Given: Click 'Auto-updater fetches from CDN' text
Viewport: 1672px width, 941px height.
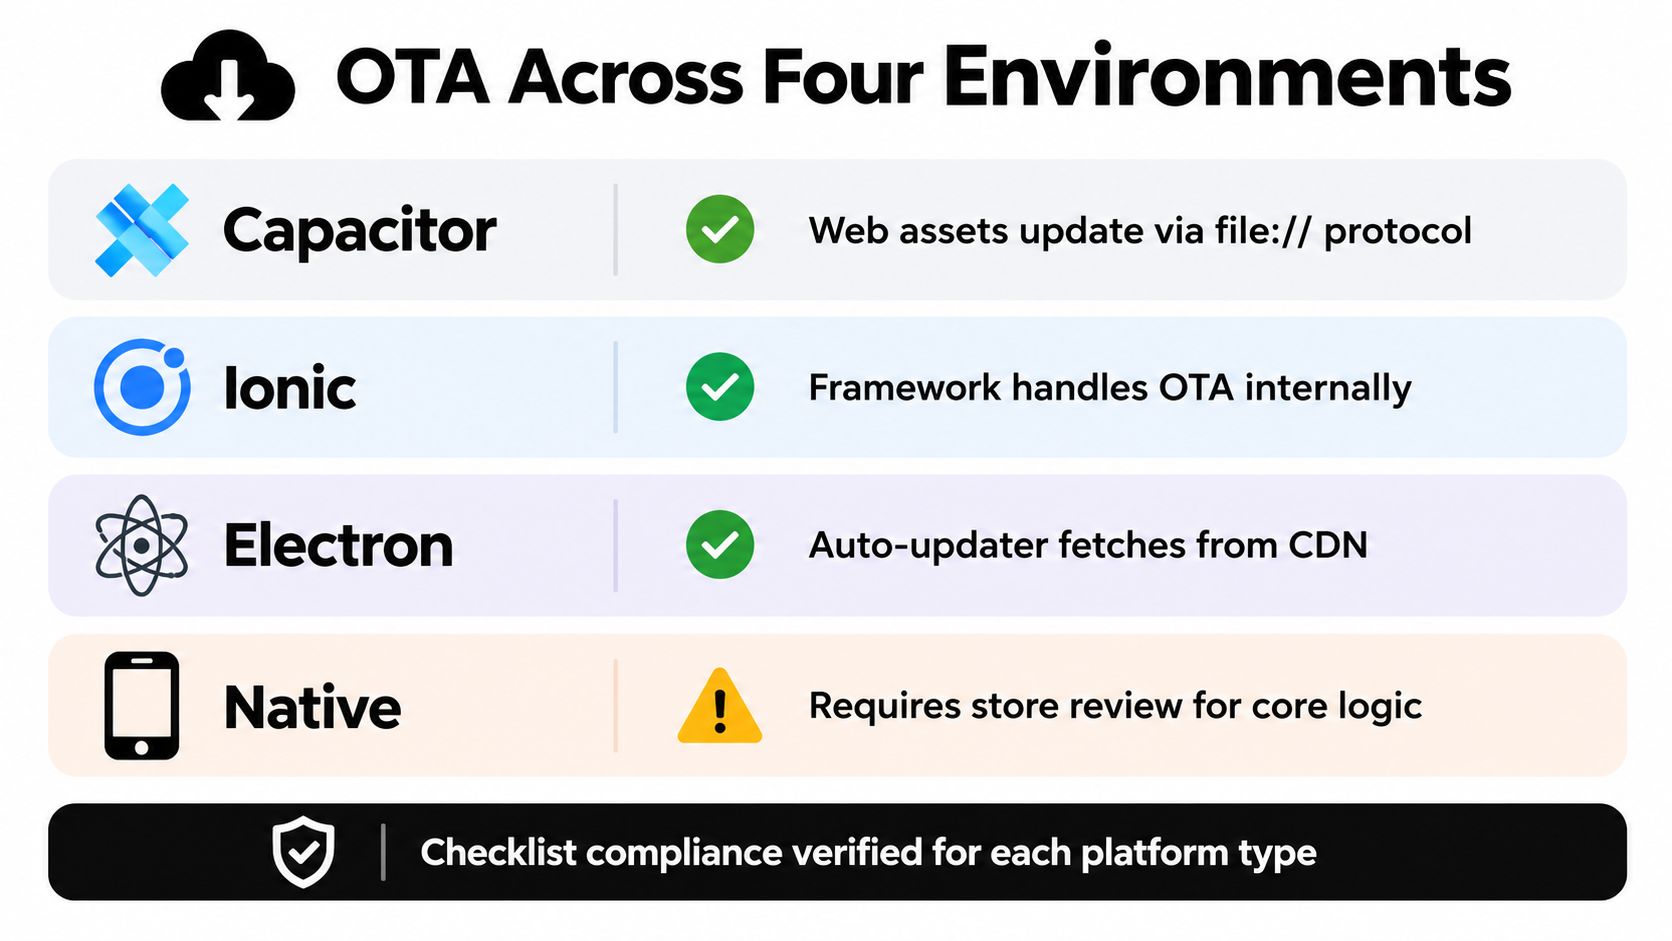Looking at the screenshot, I should point(1088,545).
